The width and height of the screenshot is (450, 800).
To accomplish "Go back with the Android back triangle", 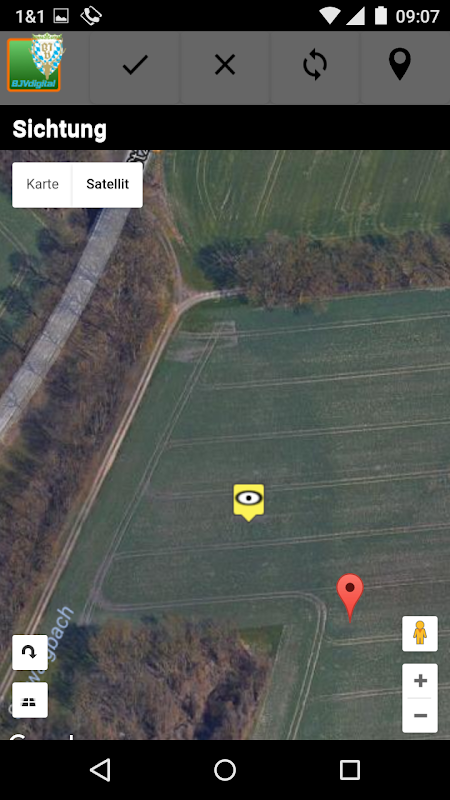I will pos(100,769).
